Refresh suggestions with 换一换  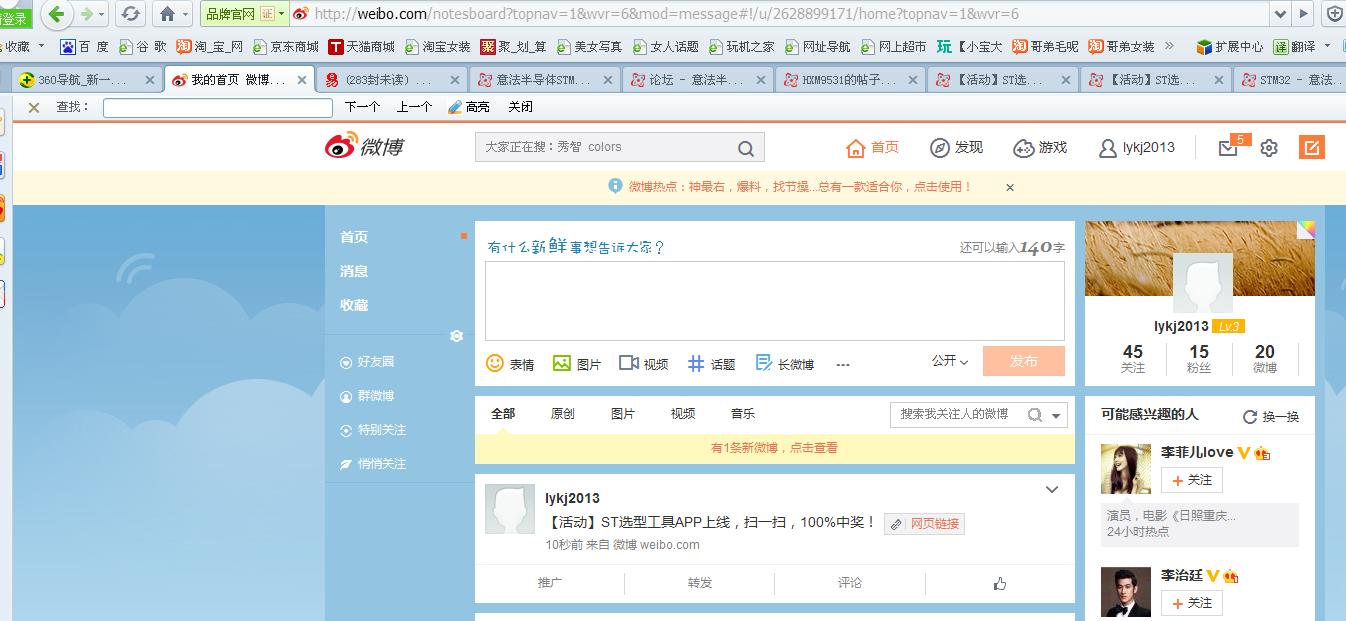point(1271,417)
